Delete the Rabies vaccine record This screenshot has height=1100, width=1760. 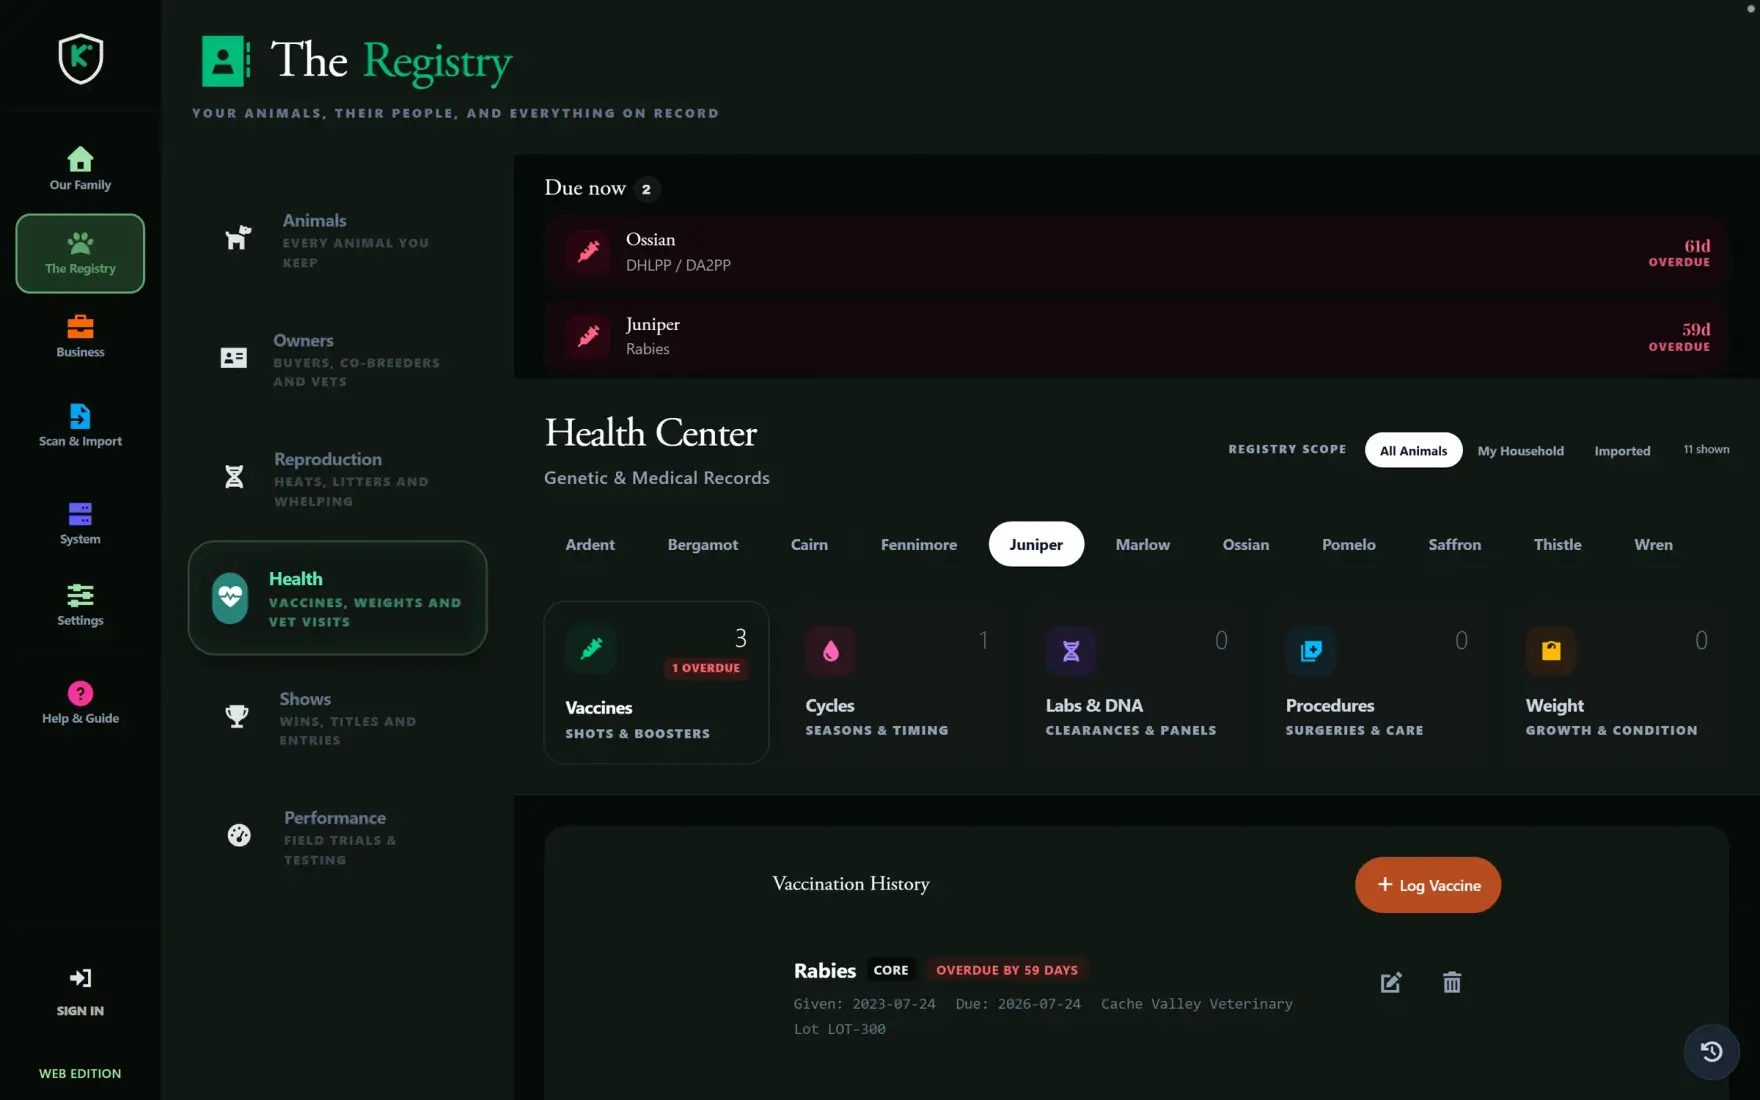1452,982
